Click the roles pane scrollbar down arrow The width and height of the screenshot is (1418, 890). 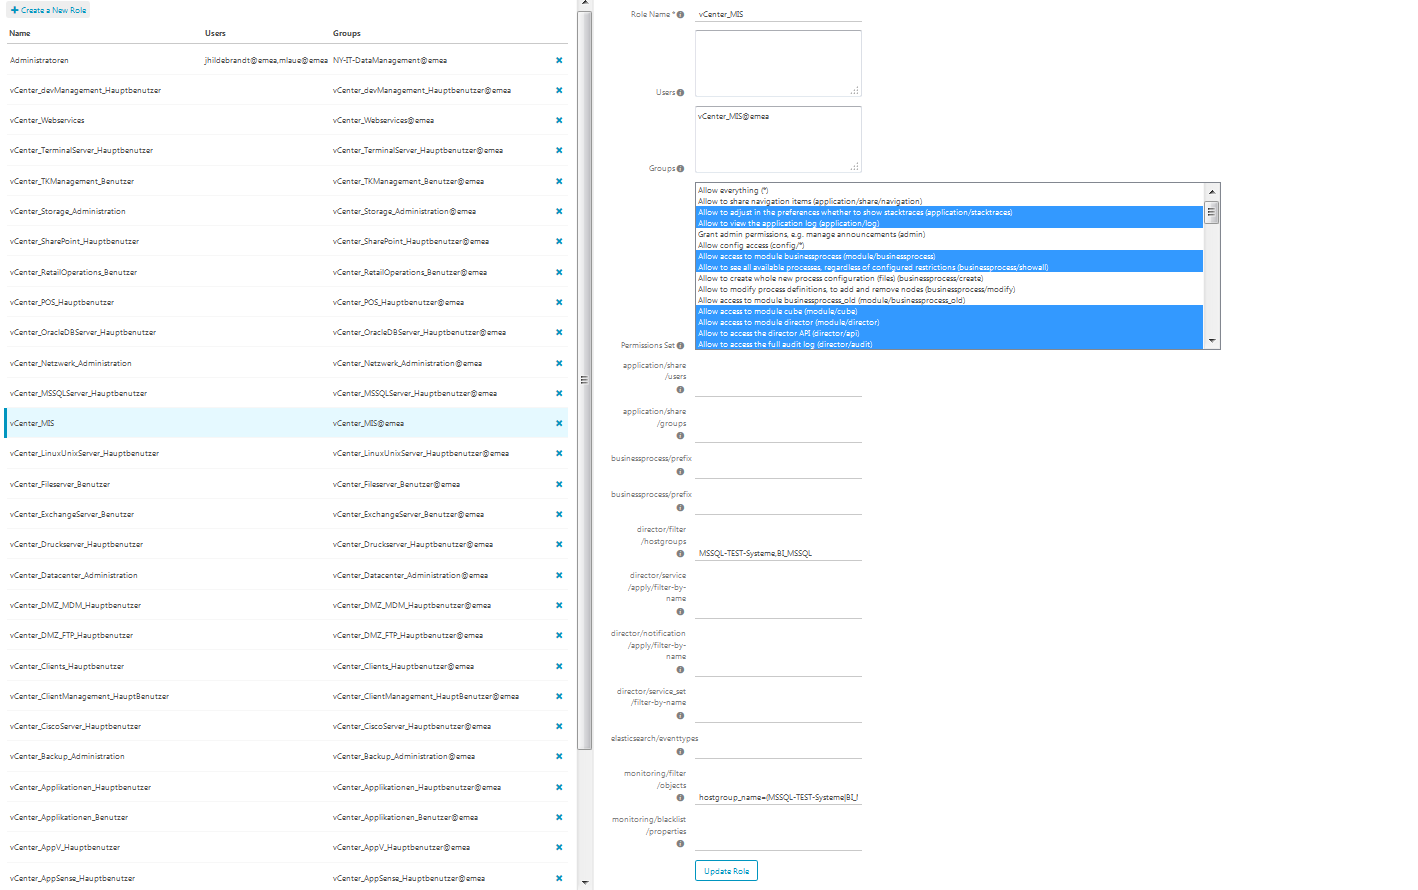[585, 883]
